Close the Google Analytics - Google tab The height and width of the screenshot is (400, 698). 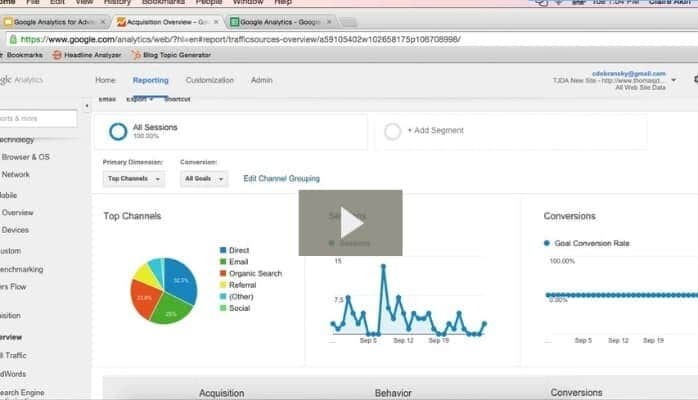click(329, 22)
